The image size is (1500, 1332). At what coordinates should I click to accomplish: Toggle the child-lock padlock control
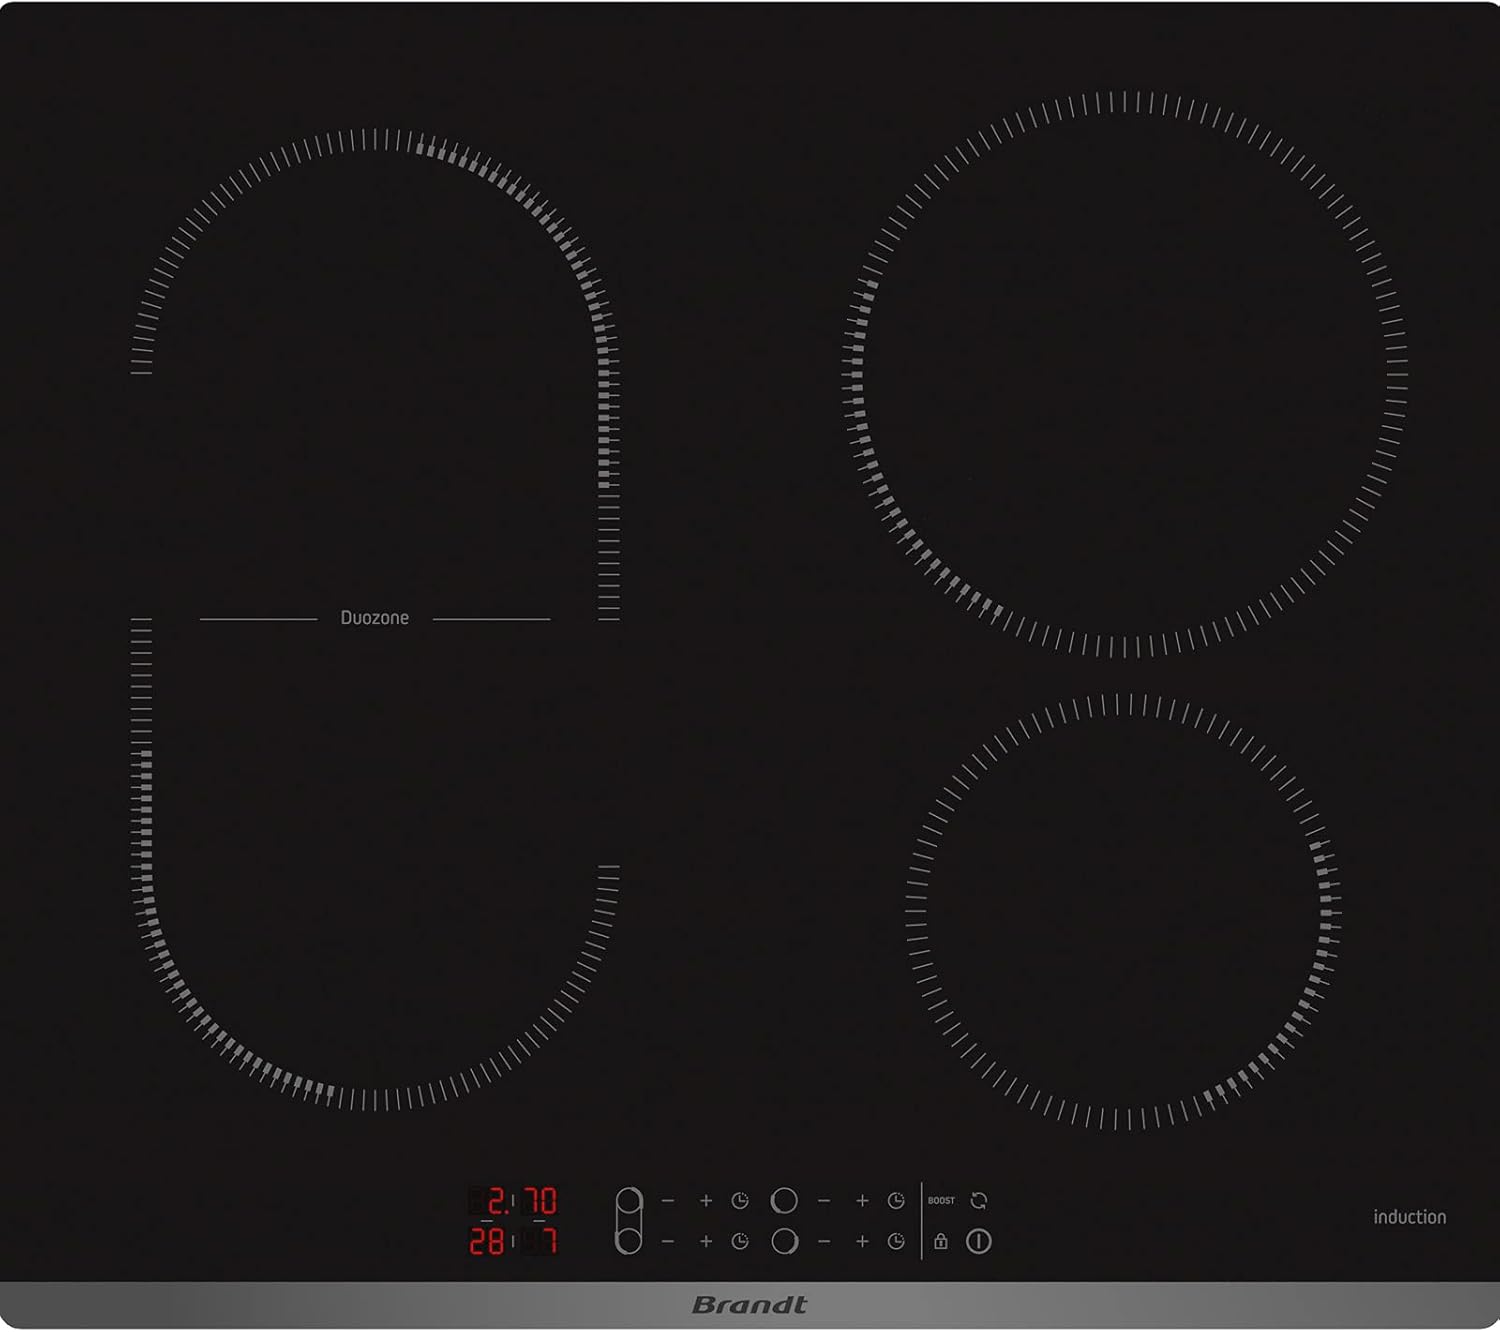[940, 1242]
